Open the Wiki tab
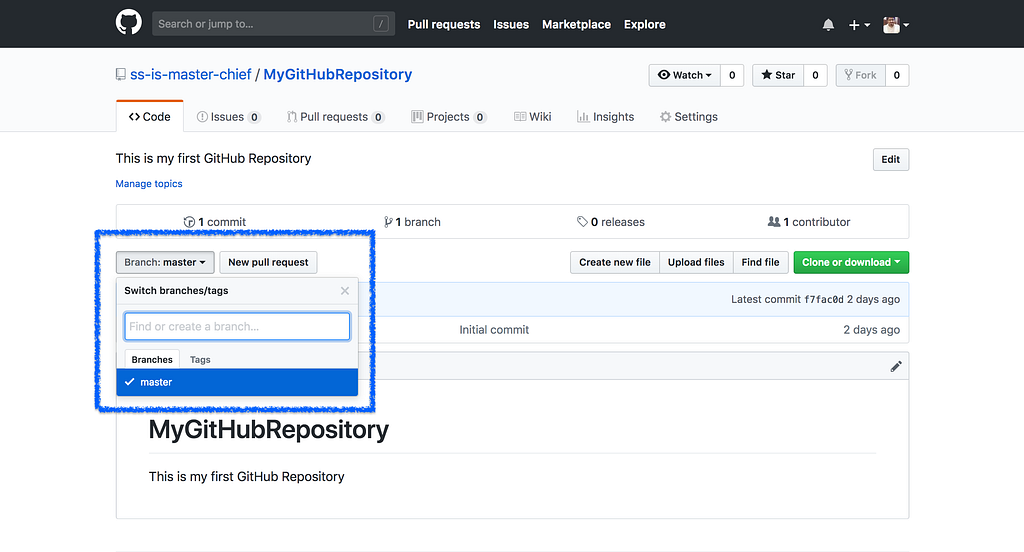This screenshot has width=1024, height=552. point(533,117)
